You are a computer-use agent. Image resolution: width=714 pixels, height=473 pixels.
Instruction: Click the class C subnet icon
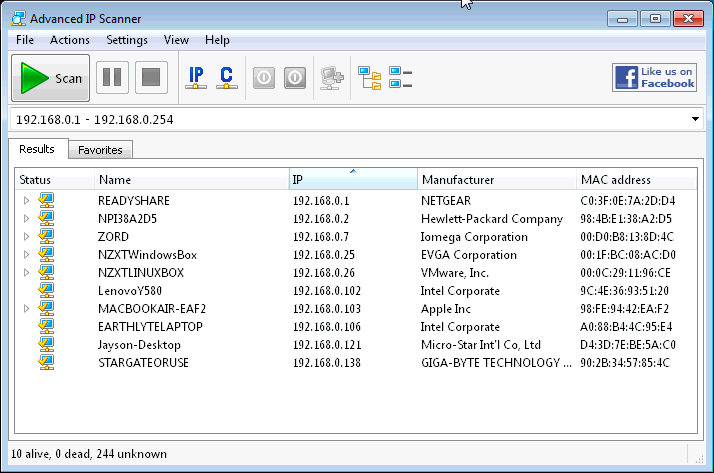coord(227,78)
